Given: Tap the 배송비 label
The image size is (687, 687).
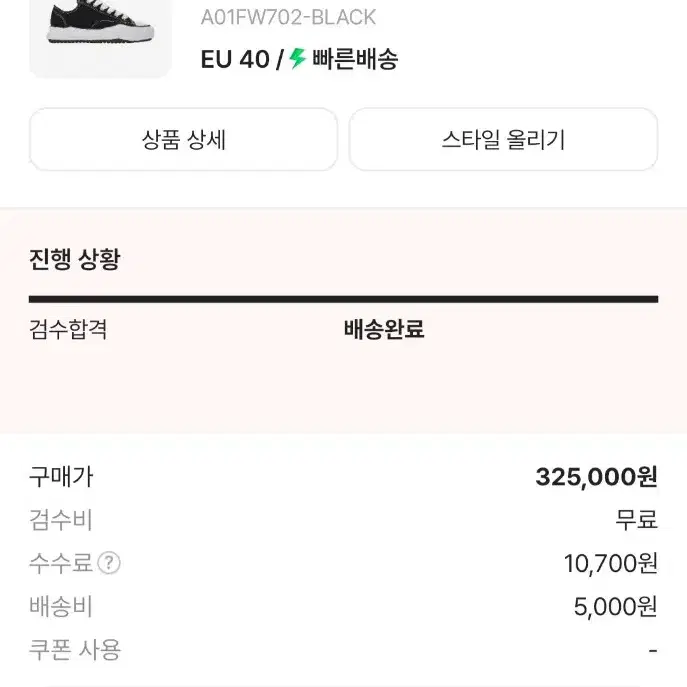Looking at the screenshot, I should pos(61,606).
